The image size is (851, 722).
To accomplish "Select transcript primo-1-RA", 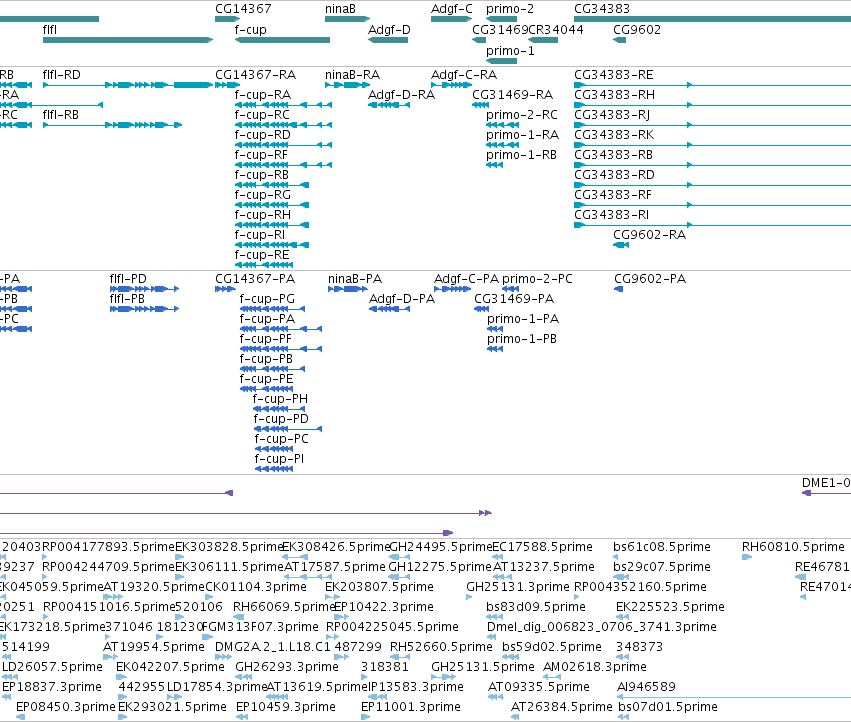I will coord(503,145).
